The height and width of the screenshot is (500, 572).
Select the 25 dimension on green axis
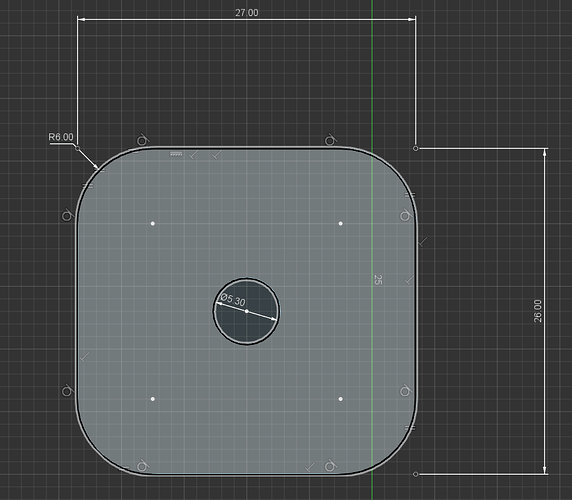378,280
